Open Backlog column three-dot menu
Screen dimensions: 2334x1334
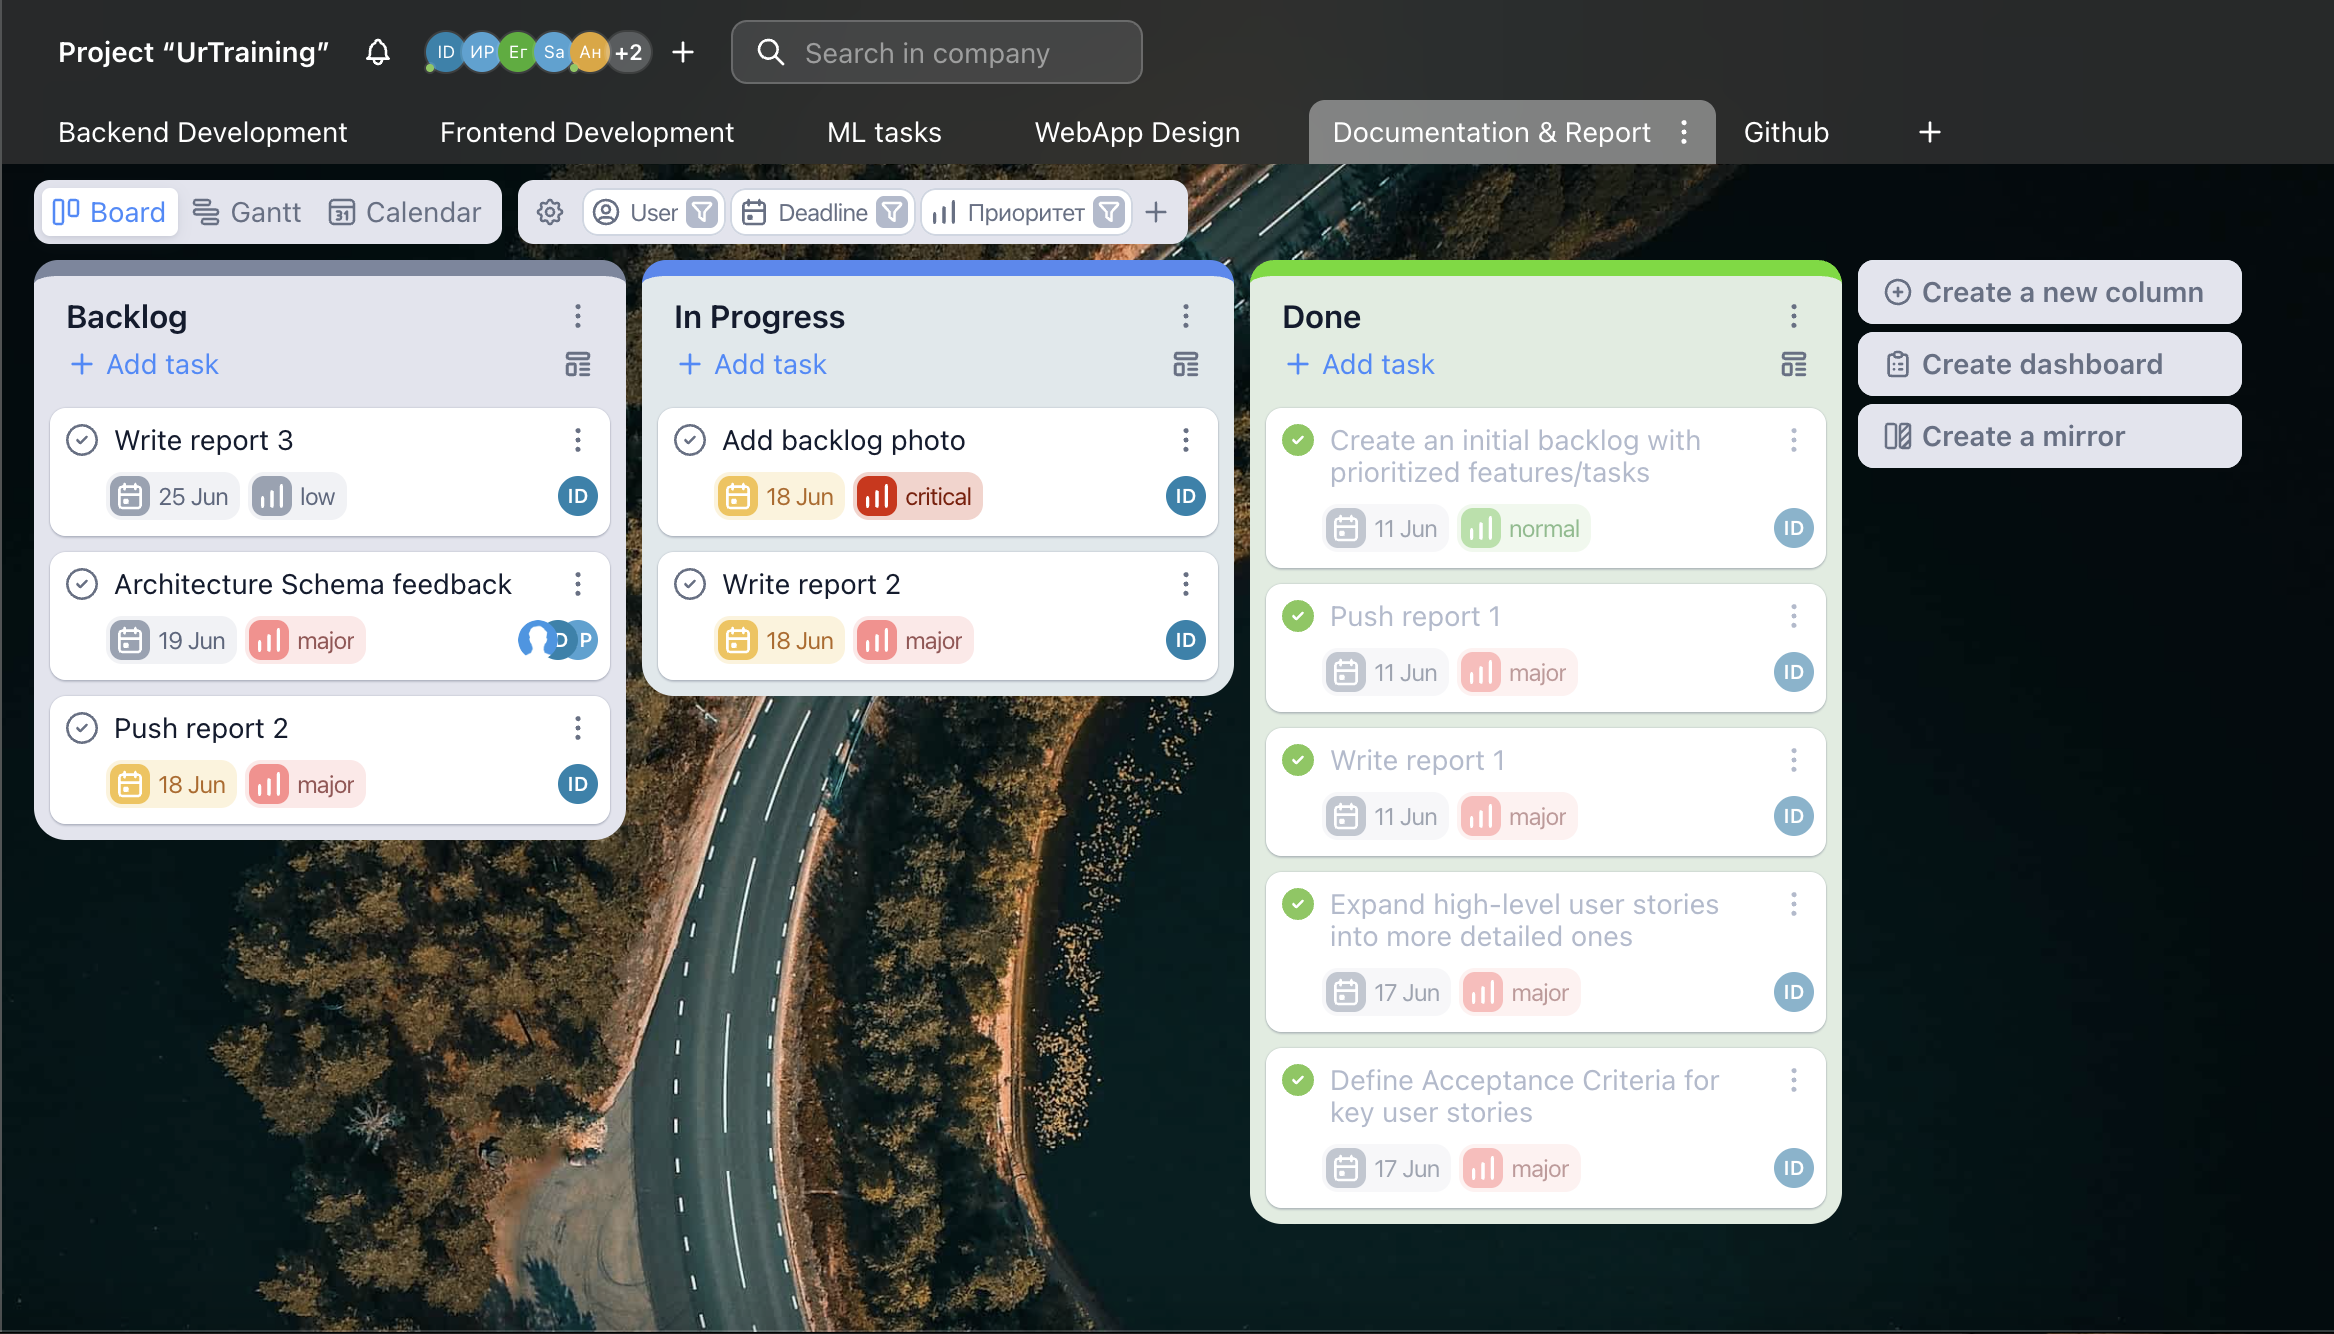pos(578,316)
